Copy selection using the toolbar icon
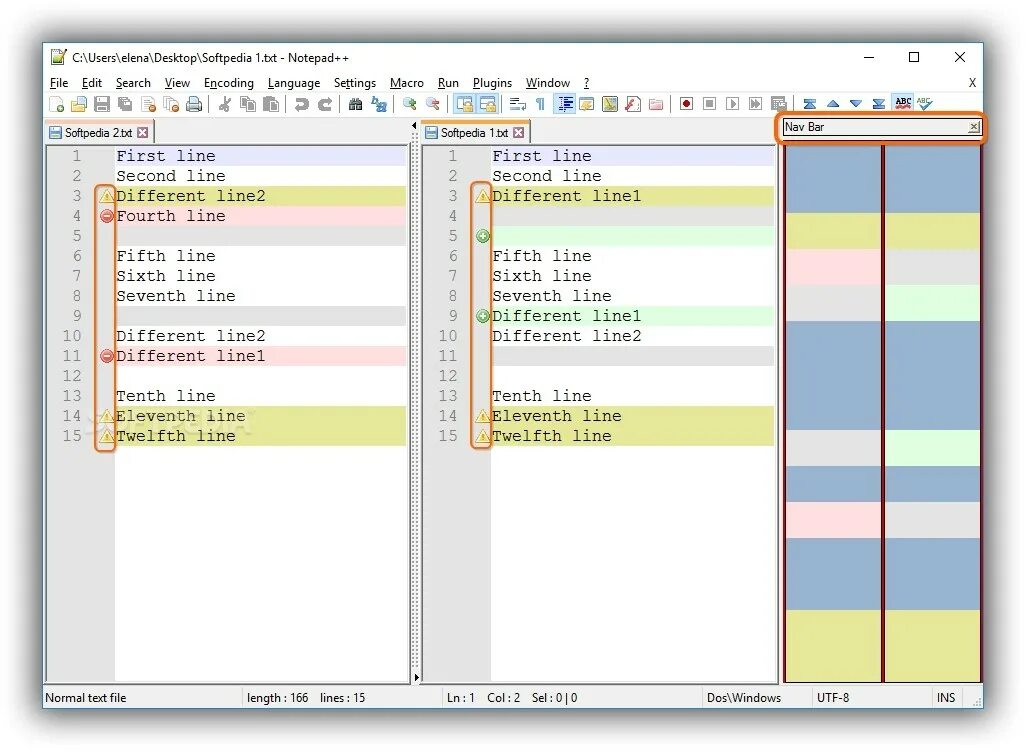This screenshot has width=1026, height=751. [248, 104]
